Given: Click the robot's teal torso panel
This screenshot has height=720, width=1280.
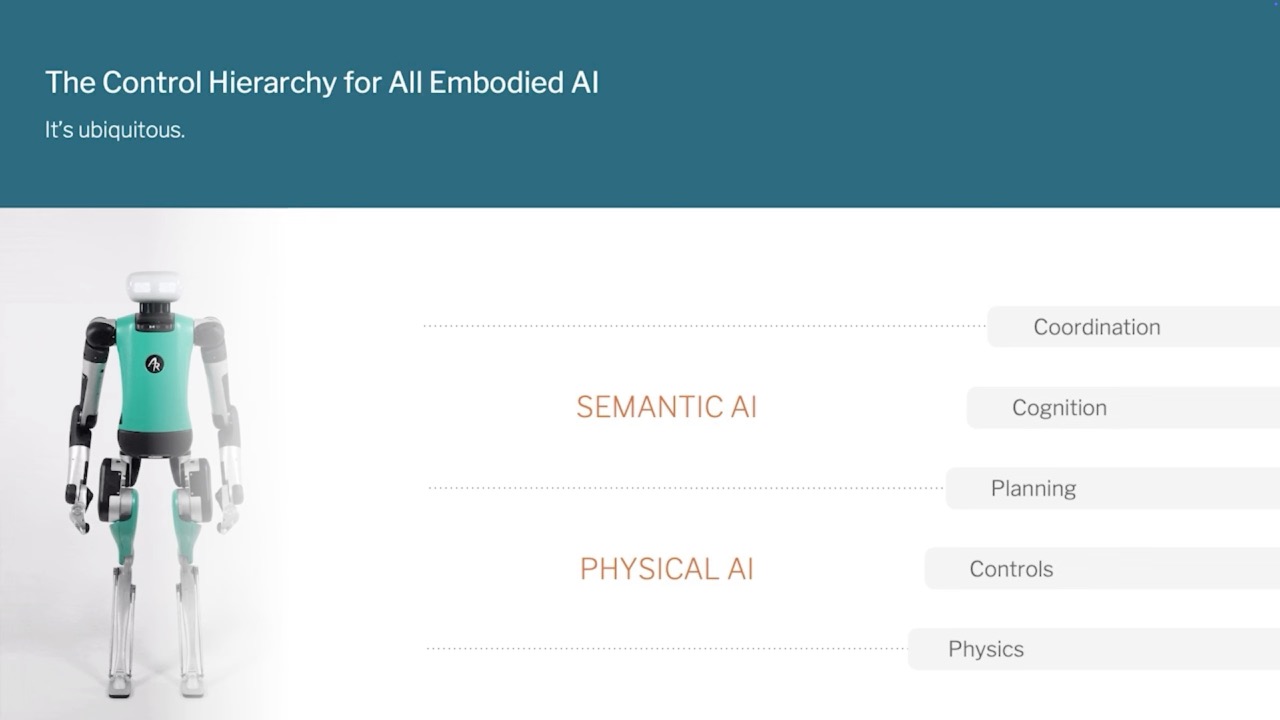Looking at the screenshot, I should (x=154, y=371).
